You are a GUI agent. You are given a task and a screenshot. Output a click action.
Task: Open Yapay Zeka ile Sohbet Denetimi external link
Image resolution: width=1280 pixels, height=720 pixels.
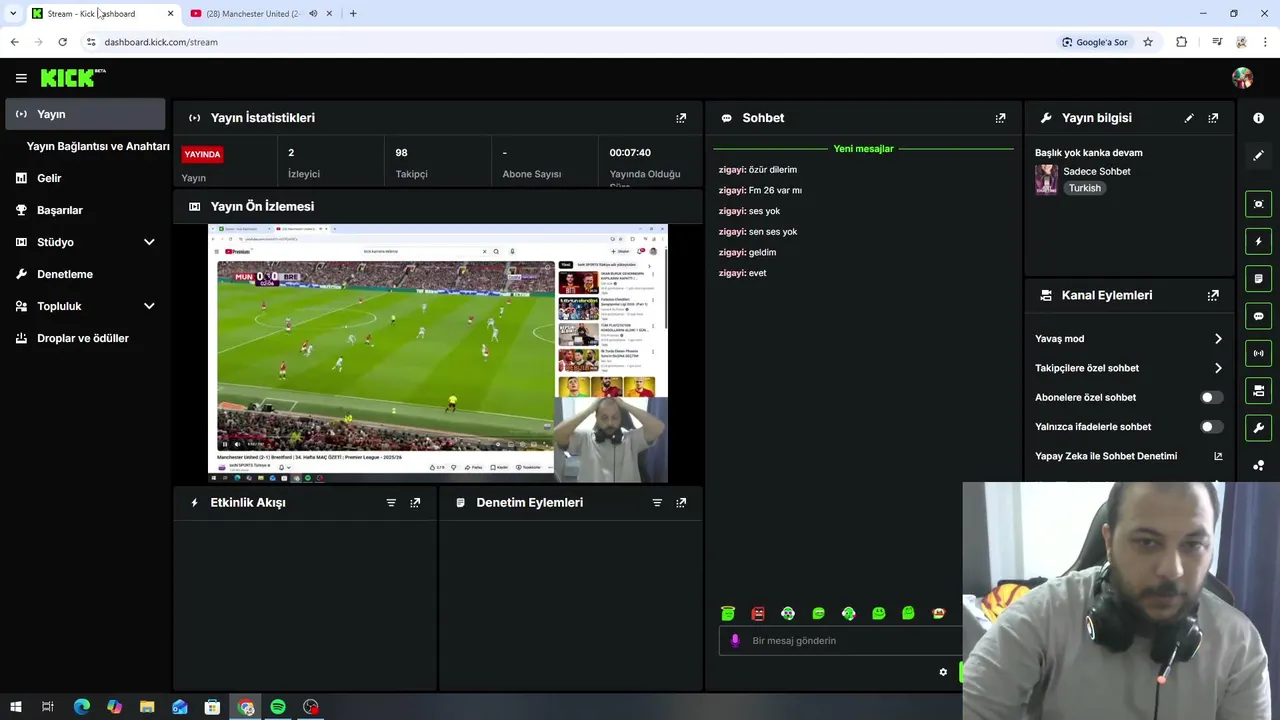click(x=1218, y=456)
